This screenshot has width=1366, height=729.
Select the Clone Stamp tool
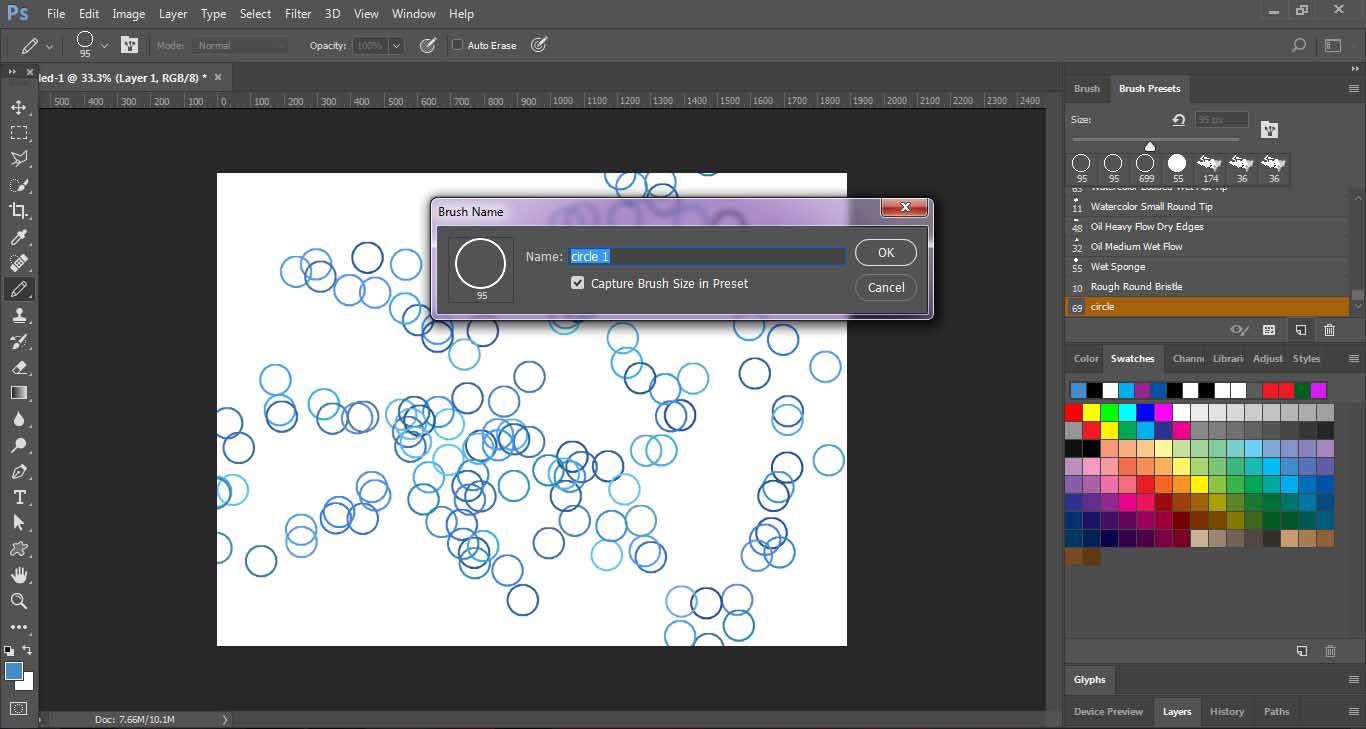click(18, 315)
